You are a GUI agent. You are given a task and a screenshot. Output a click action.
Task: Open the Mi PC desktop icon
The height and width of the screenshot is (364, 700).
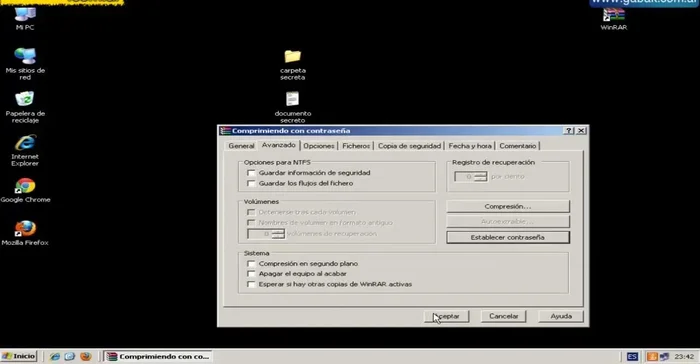point(25,18)
